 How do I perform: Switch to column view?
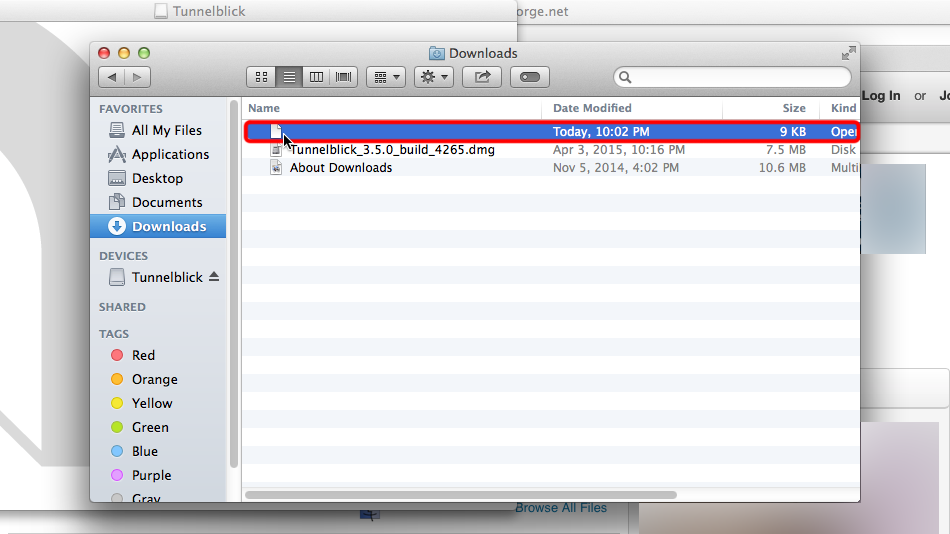point(316,77)
